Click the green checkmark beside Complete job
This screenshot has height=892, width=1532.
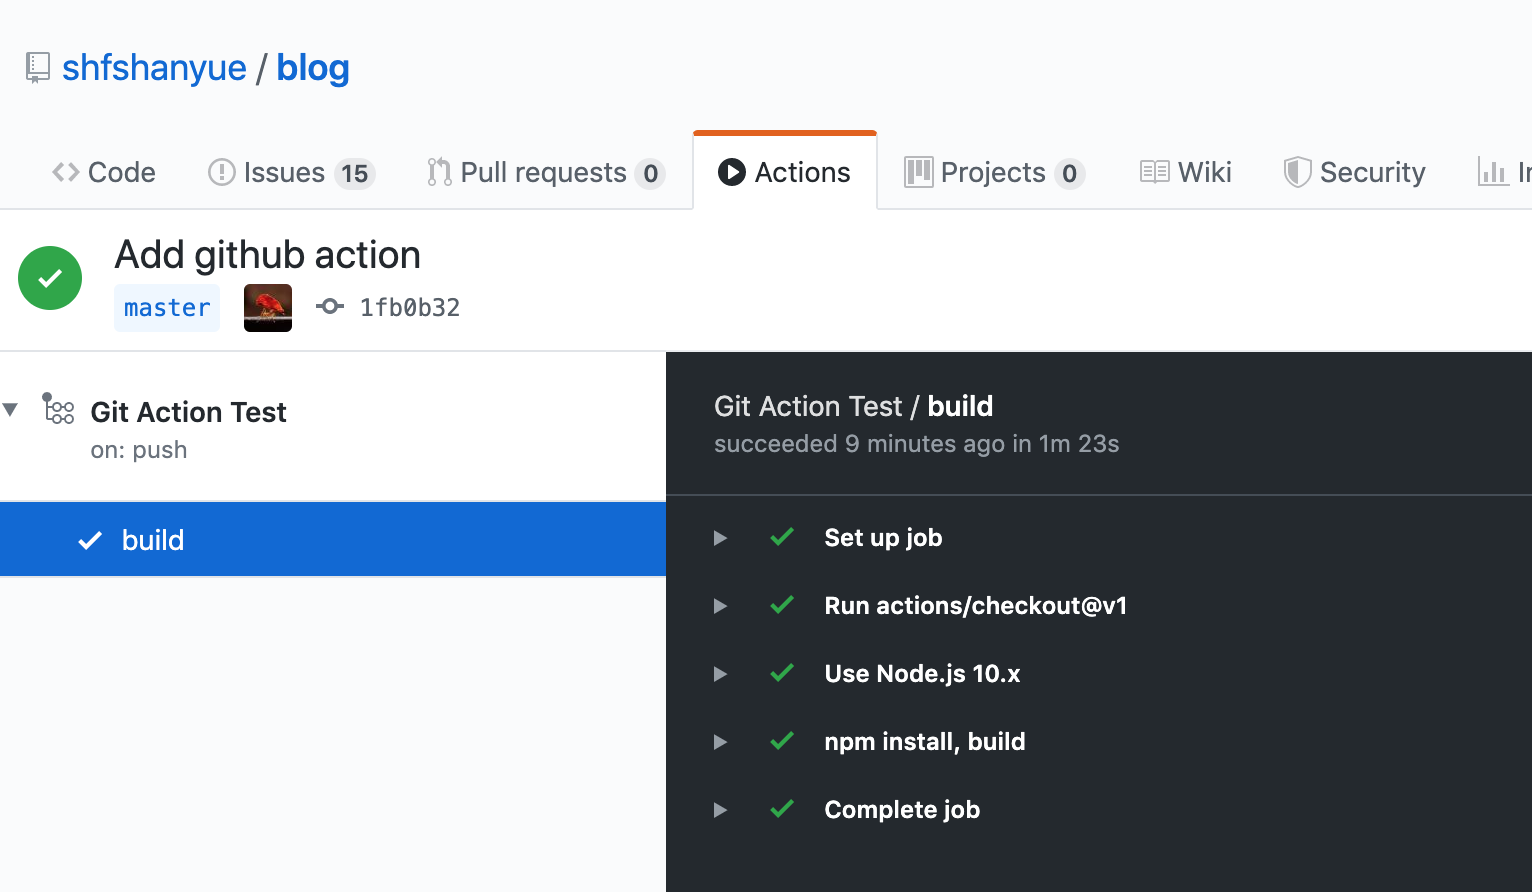tap(782, 809)
